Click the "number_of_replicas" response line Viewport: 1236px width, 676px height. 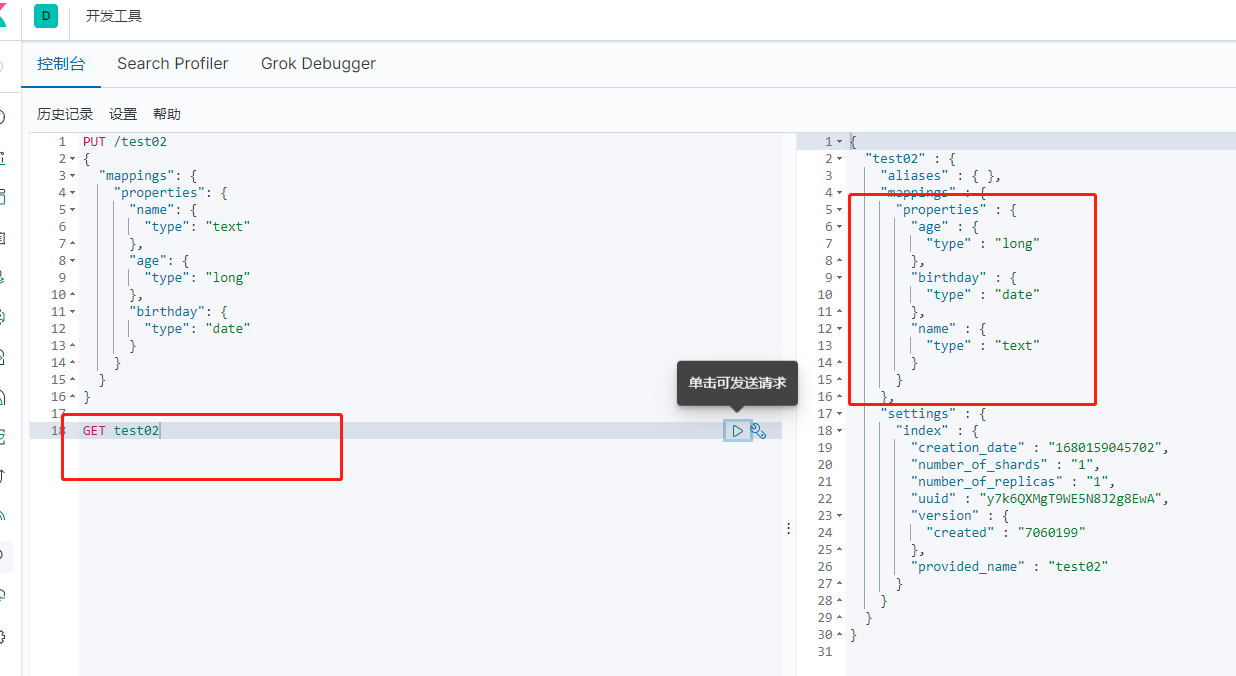pos(1013,482)
